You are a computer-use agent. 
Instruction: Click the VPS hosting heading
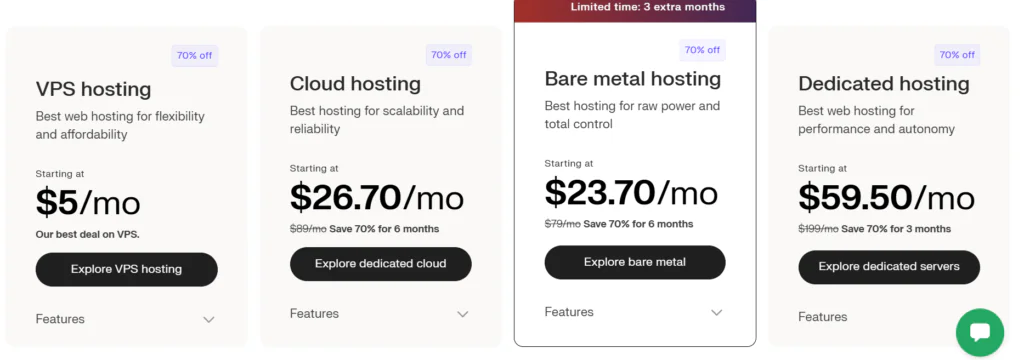pyautogui.click(x=93, y=89)
